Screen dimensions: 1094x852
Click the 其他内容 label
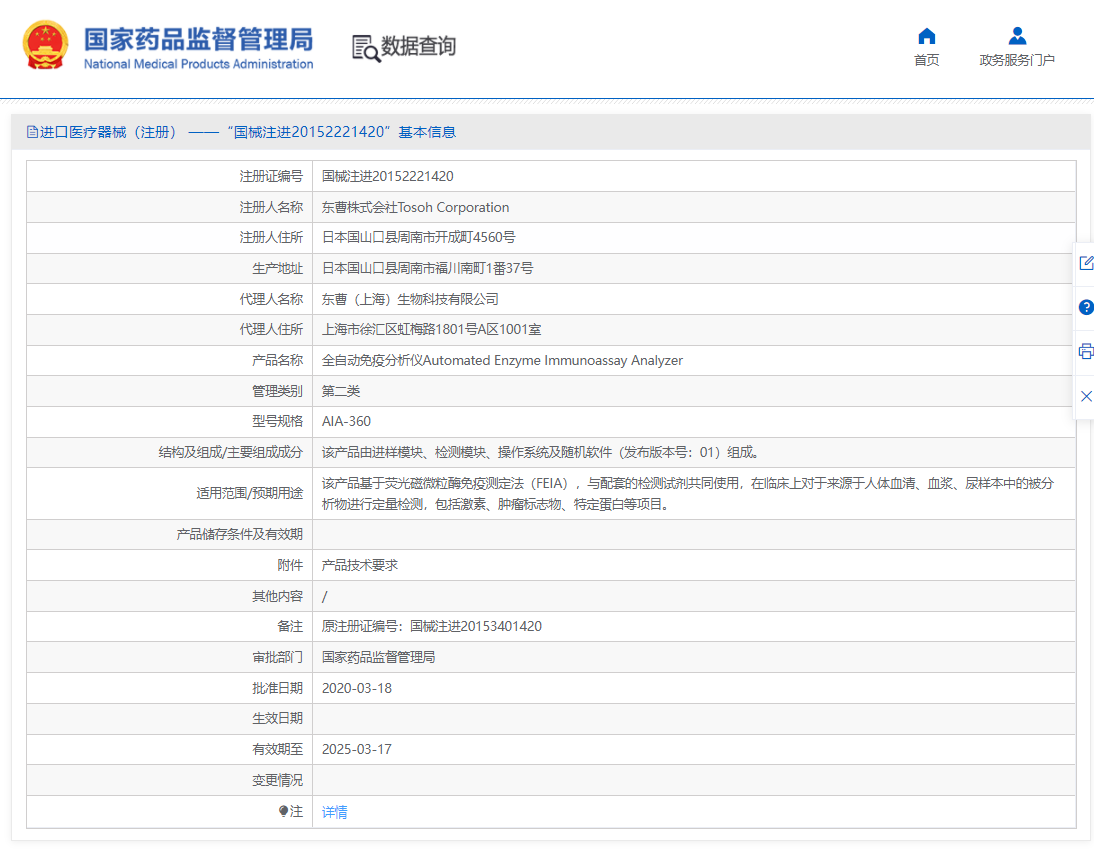point(278,596)
